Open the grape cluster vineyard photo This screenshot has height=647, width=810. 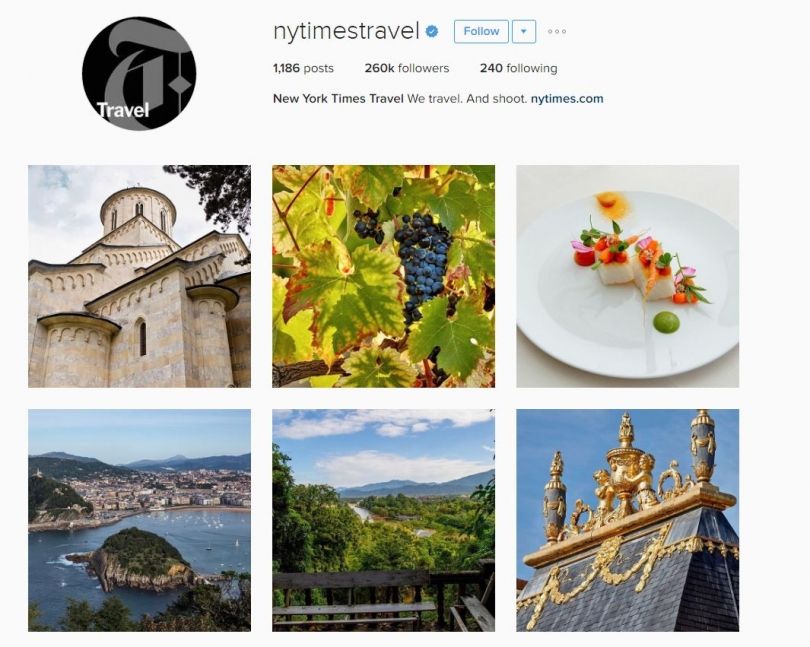click(x=383, y=276)
